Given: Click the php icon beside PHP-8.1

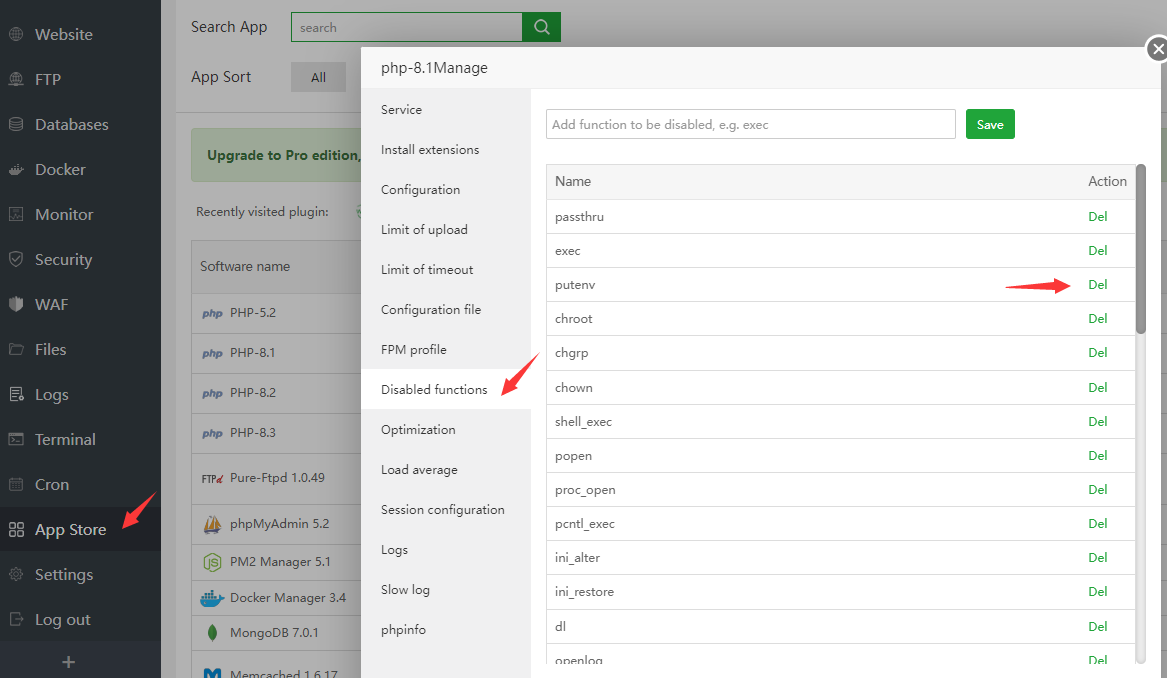Looking at the screenshot, I should pyautogui.click(x=212, y=354).
